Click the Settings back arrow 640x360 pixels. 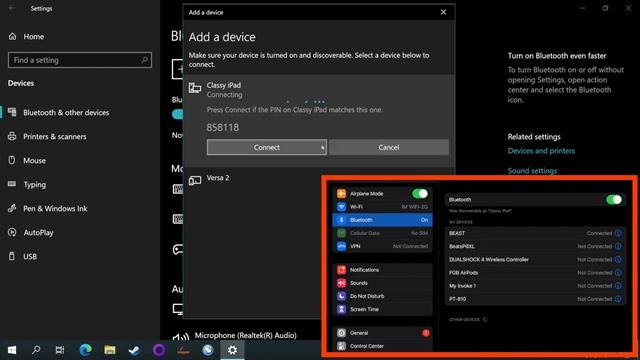coord(12,8)
